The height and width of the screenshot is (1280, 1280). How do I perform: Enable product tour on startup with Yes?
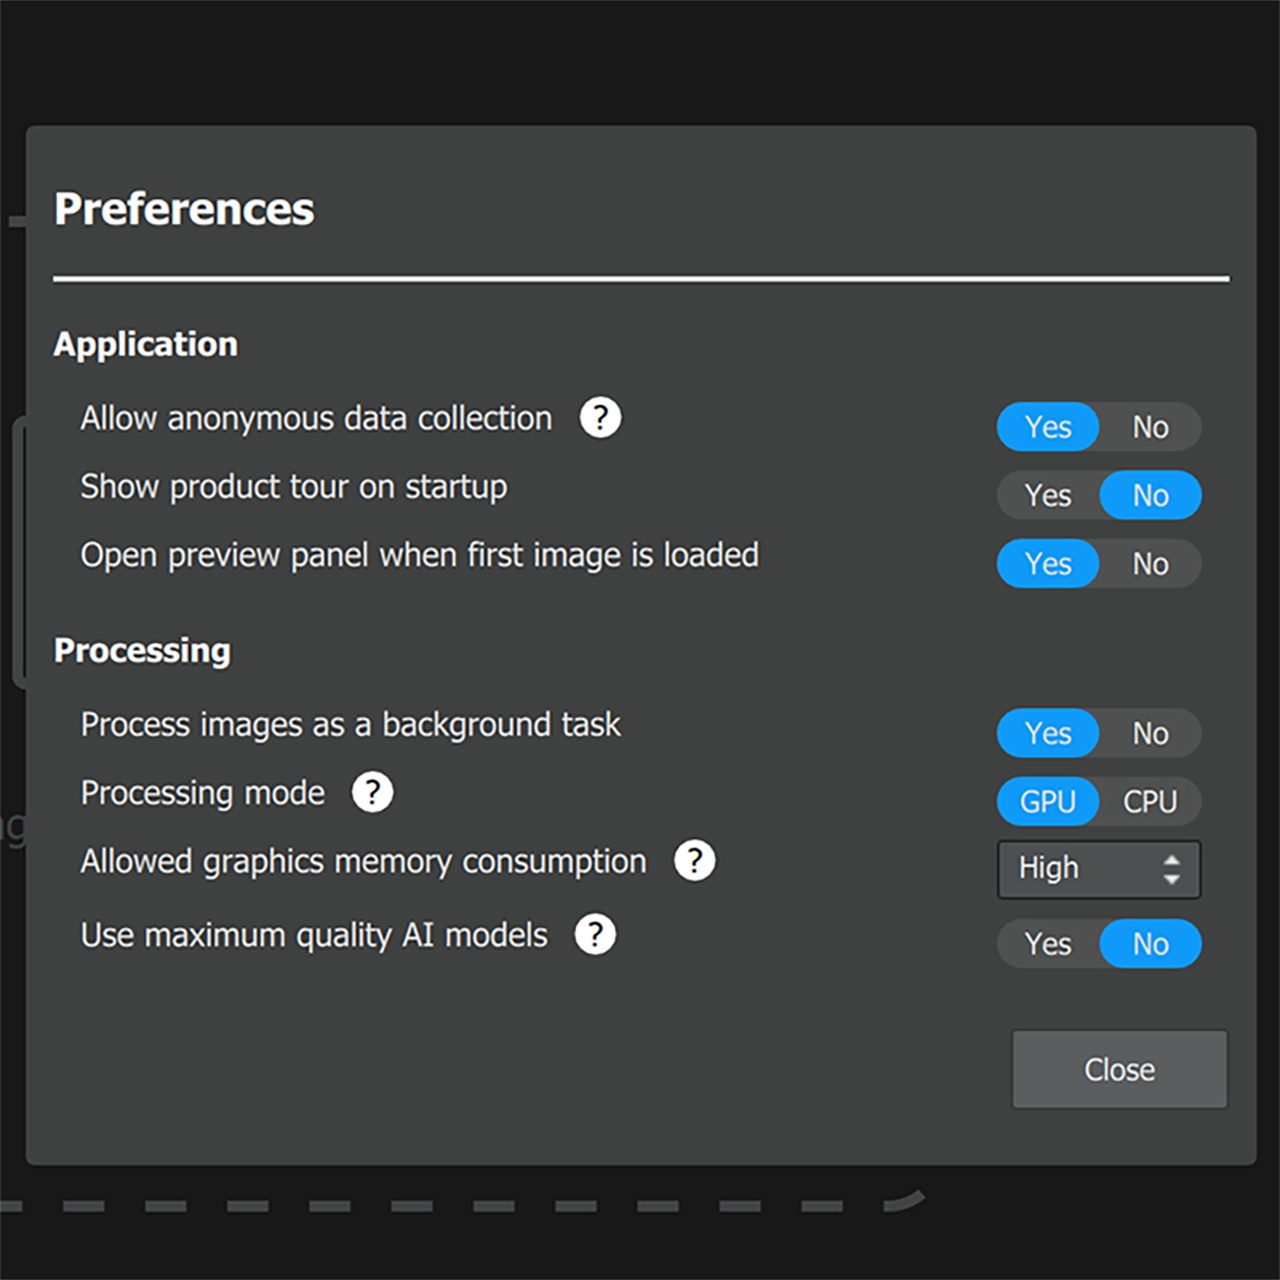coord(1048,496)
